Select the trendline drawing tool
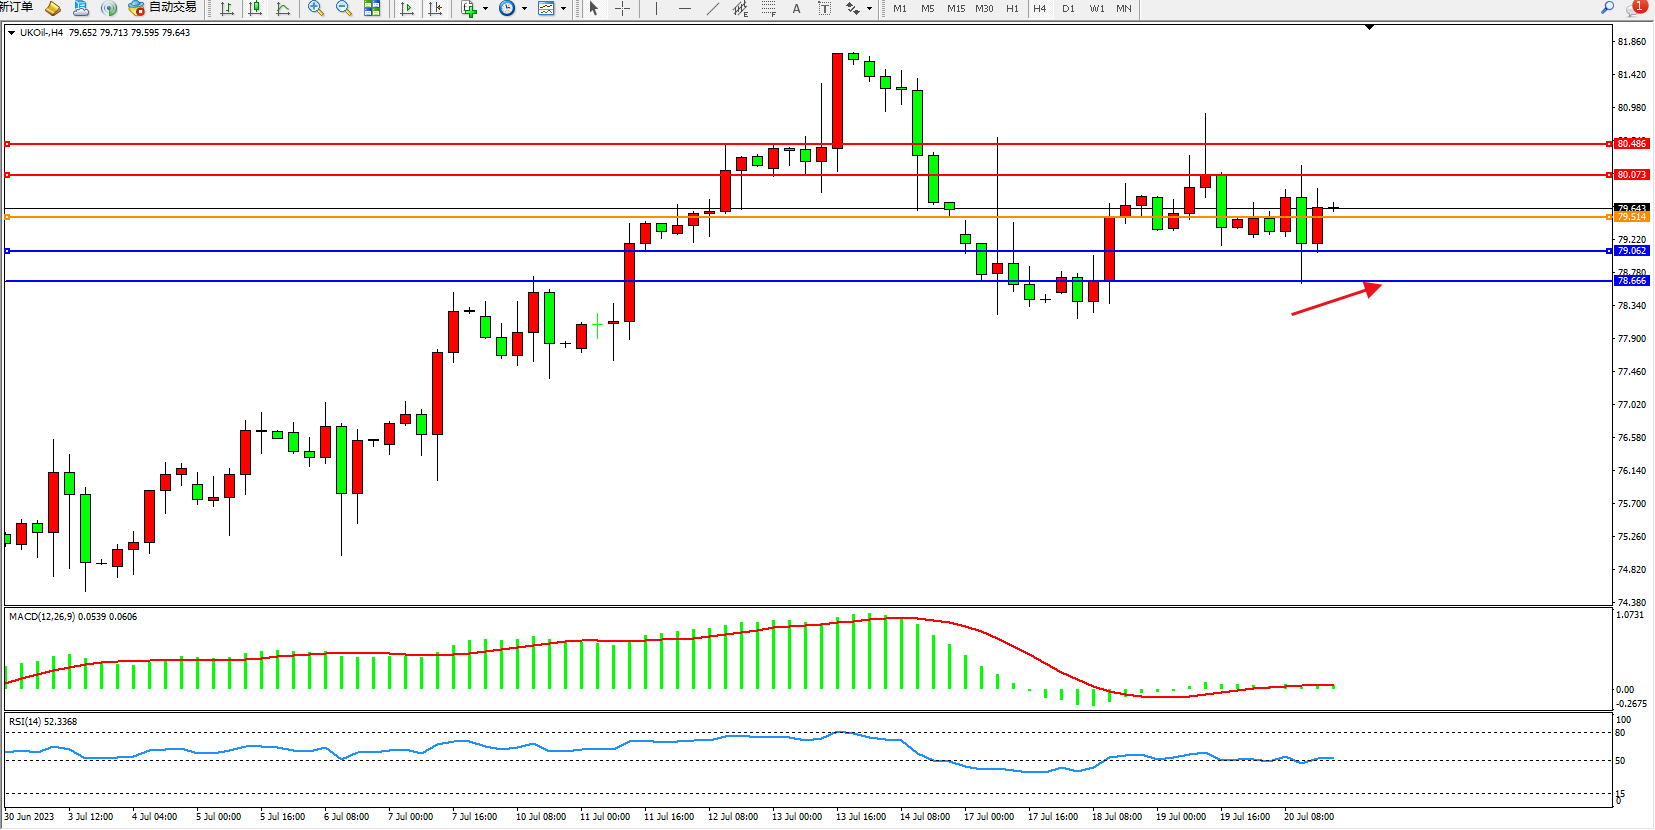Viewport: 1655px width, 830px height. (x=712, y=8)
